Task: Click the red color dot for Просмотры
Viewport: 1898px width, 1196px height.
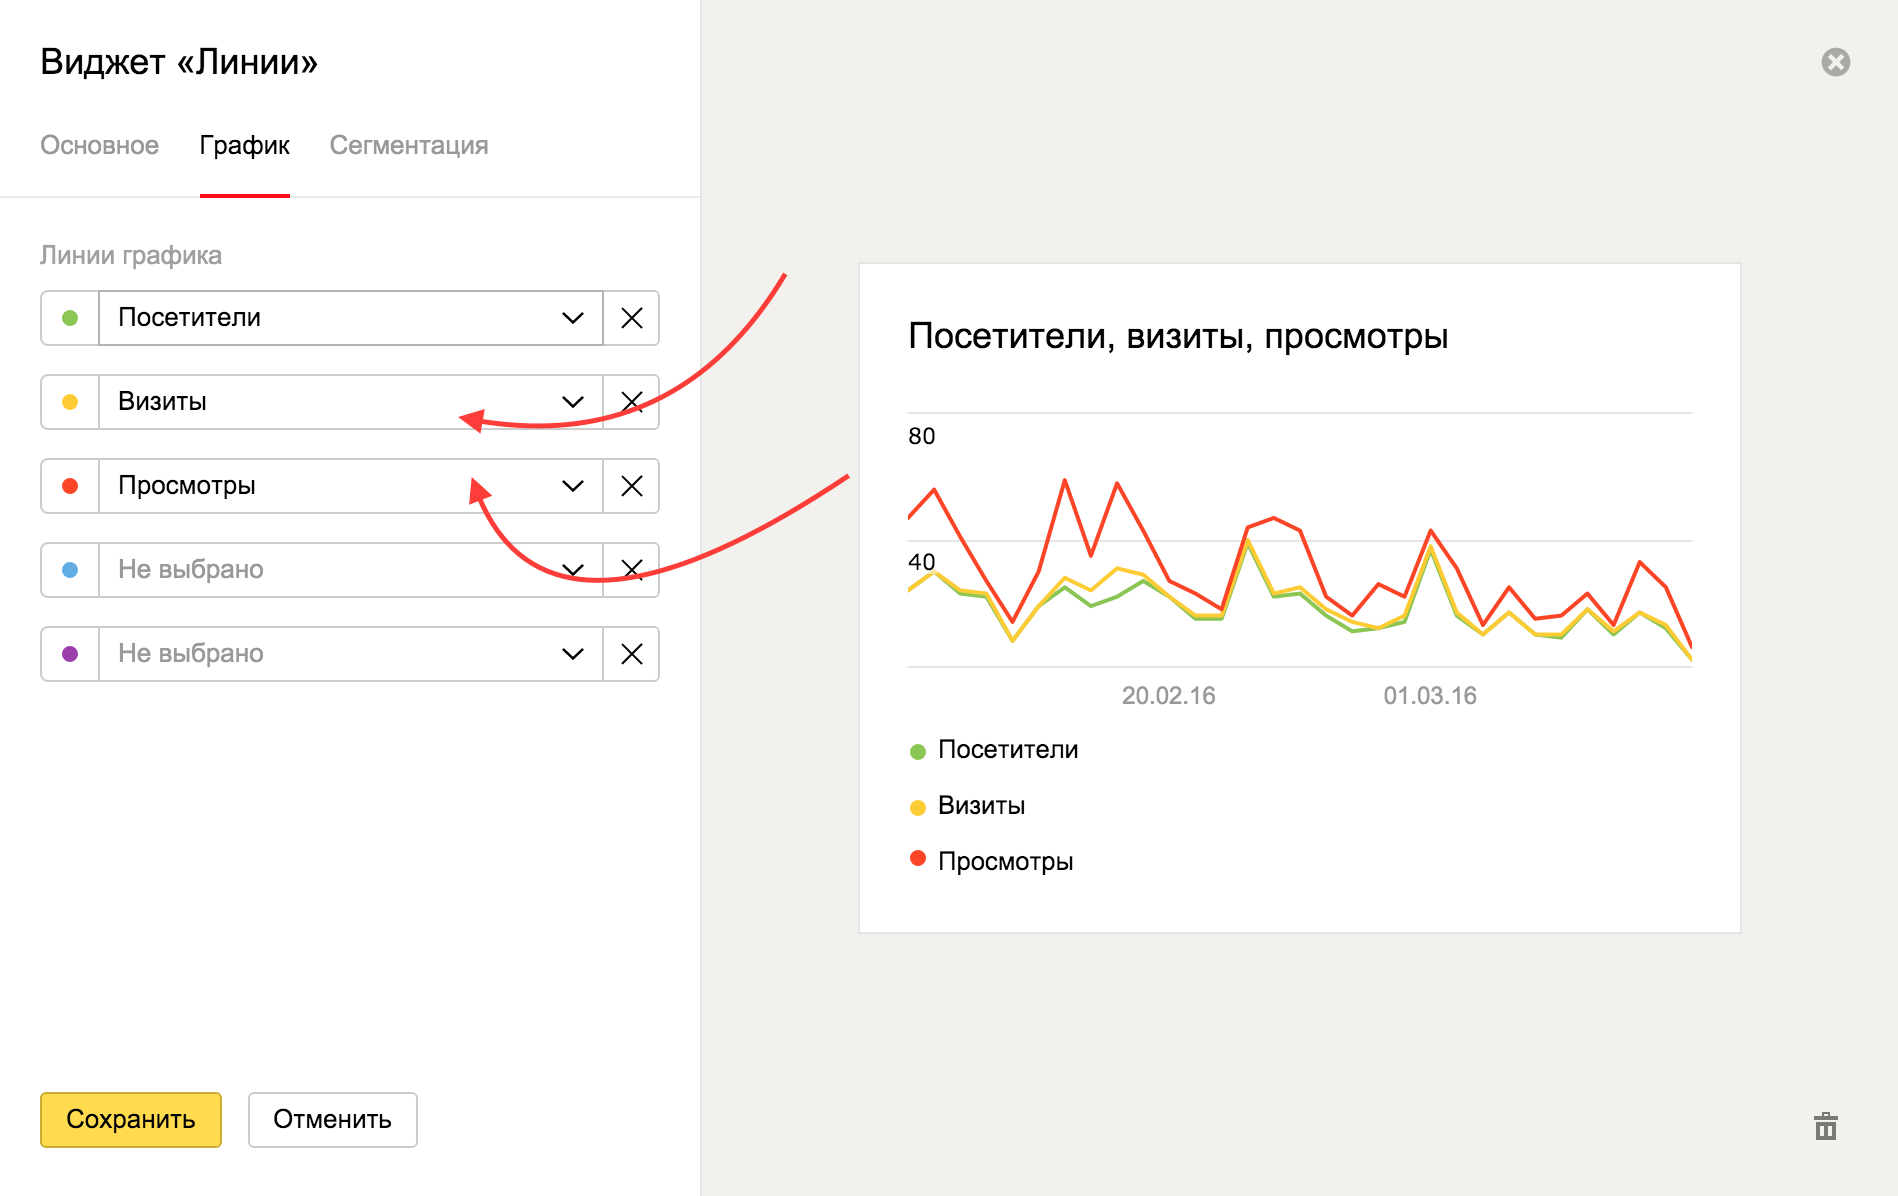Action: tap(70, 486)
